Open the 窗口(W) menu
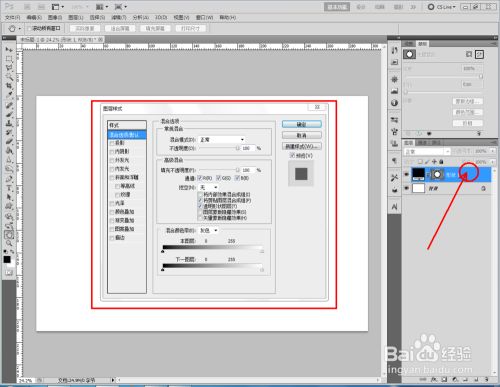Image resolution: width=500 pixels, height=387 pixels. click(204, 17)
